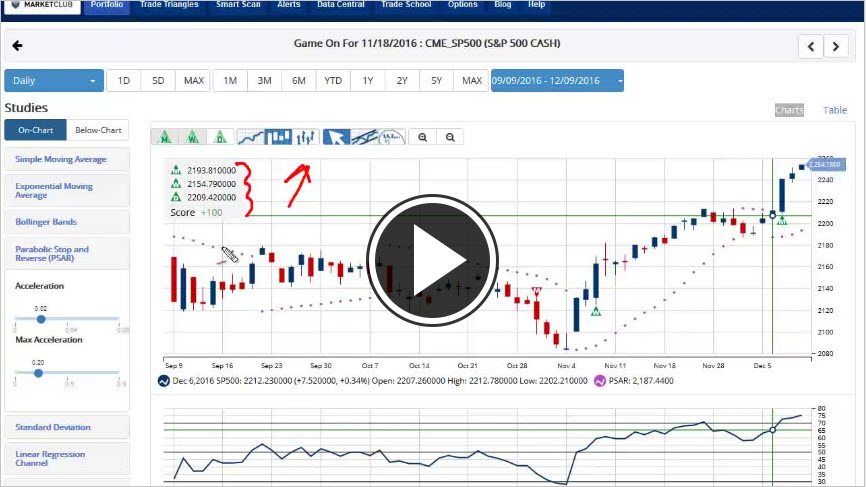Open Blog menu item
Image resolution: width=866 pixels, height=487 pixels.
pos(503,5)
